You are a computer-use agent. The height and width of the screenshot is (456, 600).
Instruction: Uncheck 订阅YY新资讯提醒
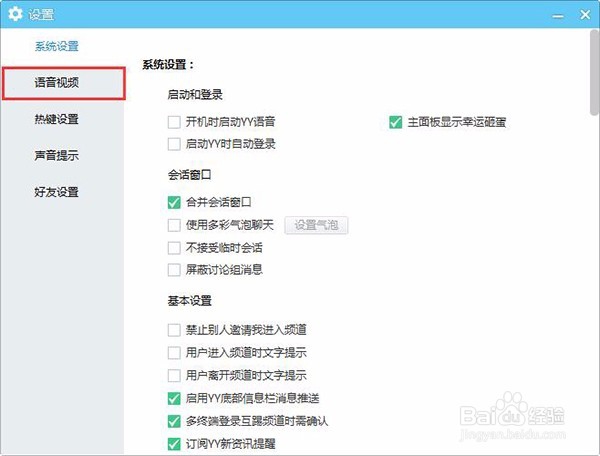tap(174, 444)
